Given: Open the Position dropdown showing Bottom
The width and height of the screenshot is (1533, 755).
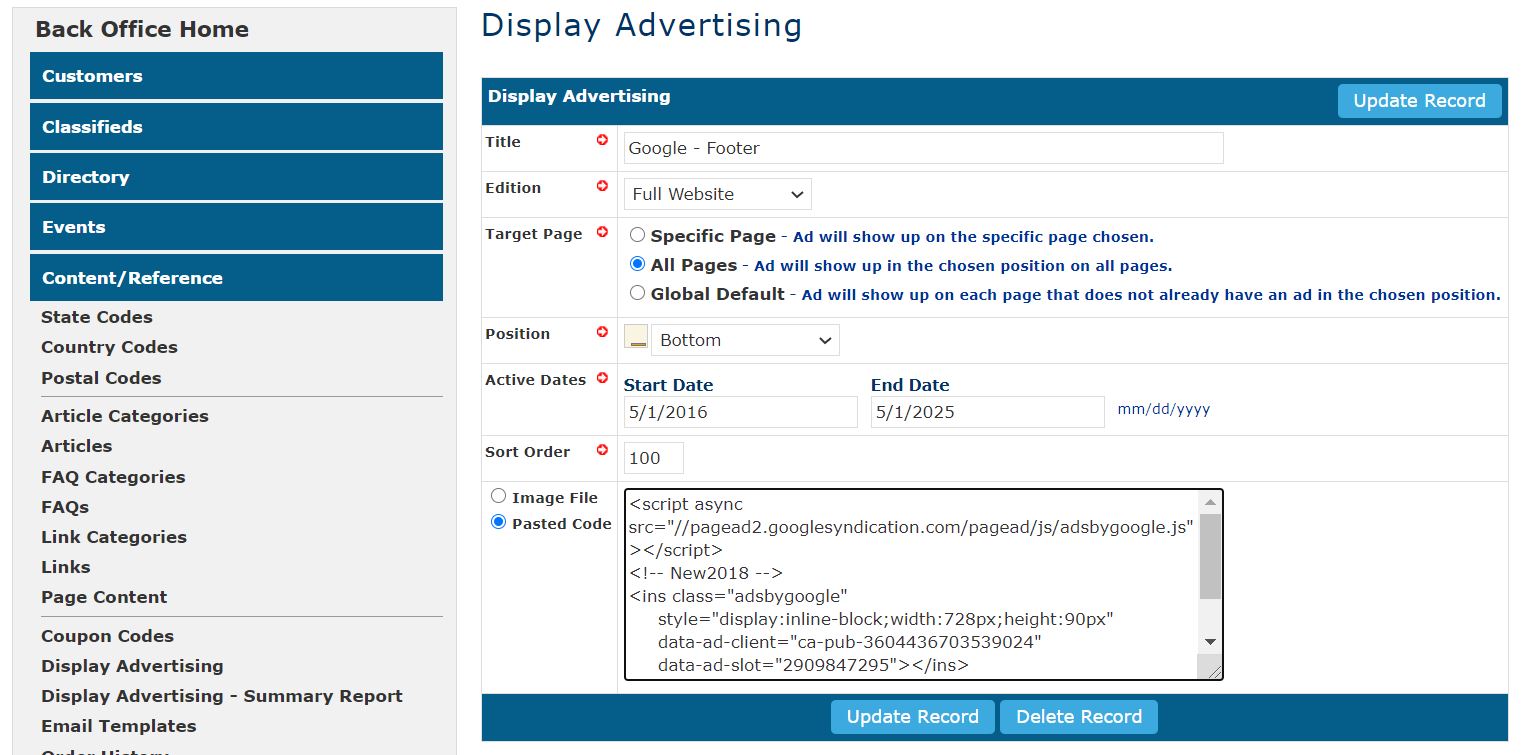Looking at the screenshot, I should [745, 340].
